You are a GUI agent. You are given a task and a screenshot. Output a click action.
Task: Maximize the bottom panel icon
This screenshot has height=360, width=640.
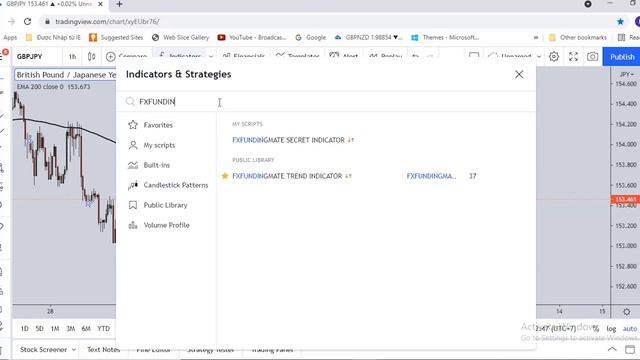[x=630, y=349]
